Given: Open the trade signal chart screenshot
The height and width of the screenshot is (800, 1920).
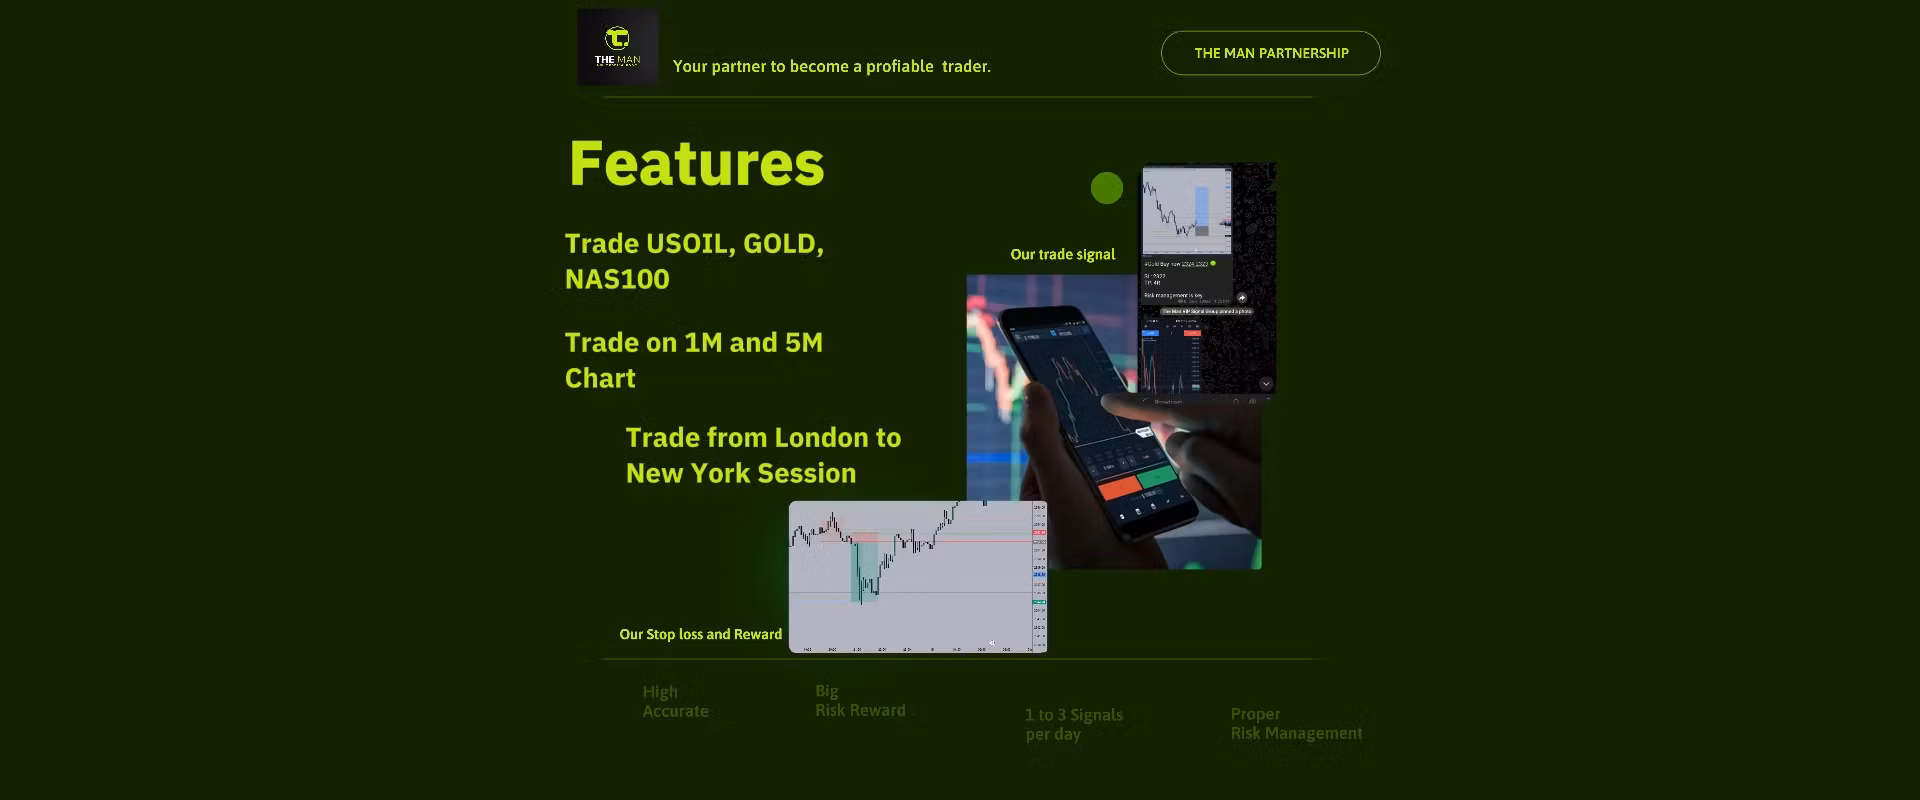Looking at the screenshot, I should pyautogui.click(x=1187, y=211).
